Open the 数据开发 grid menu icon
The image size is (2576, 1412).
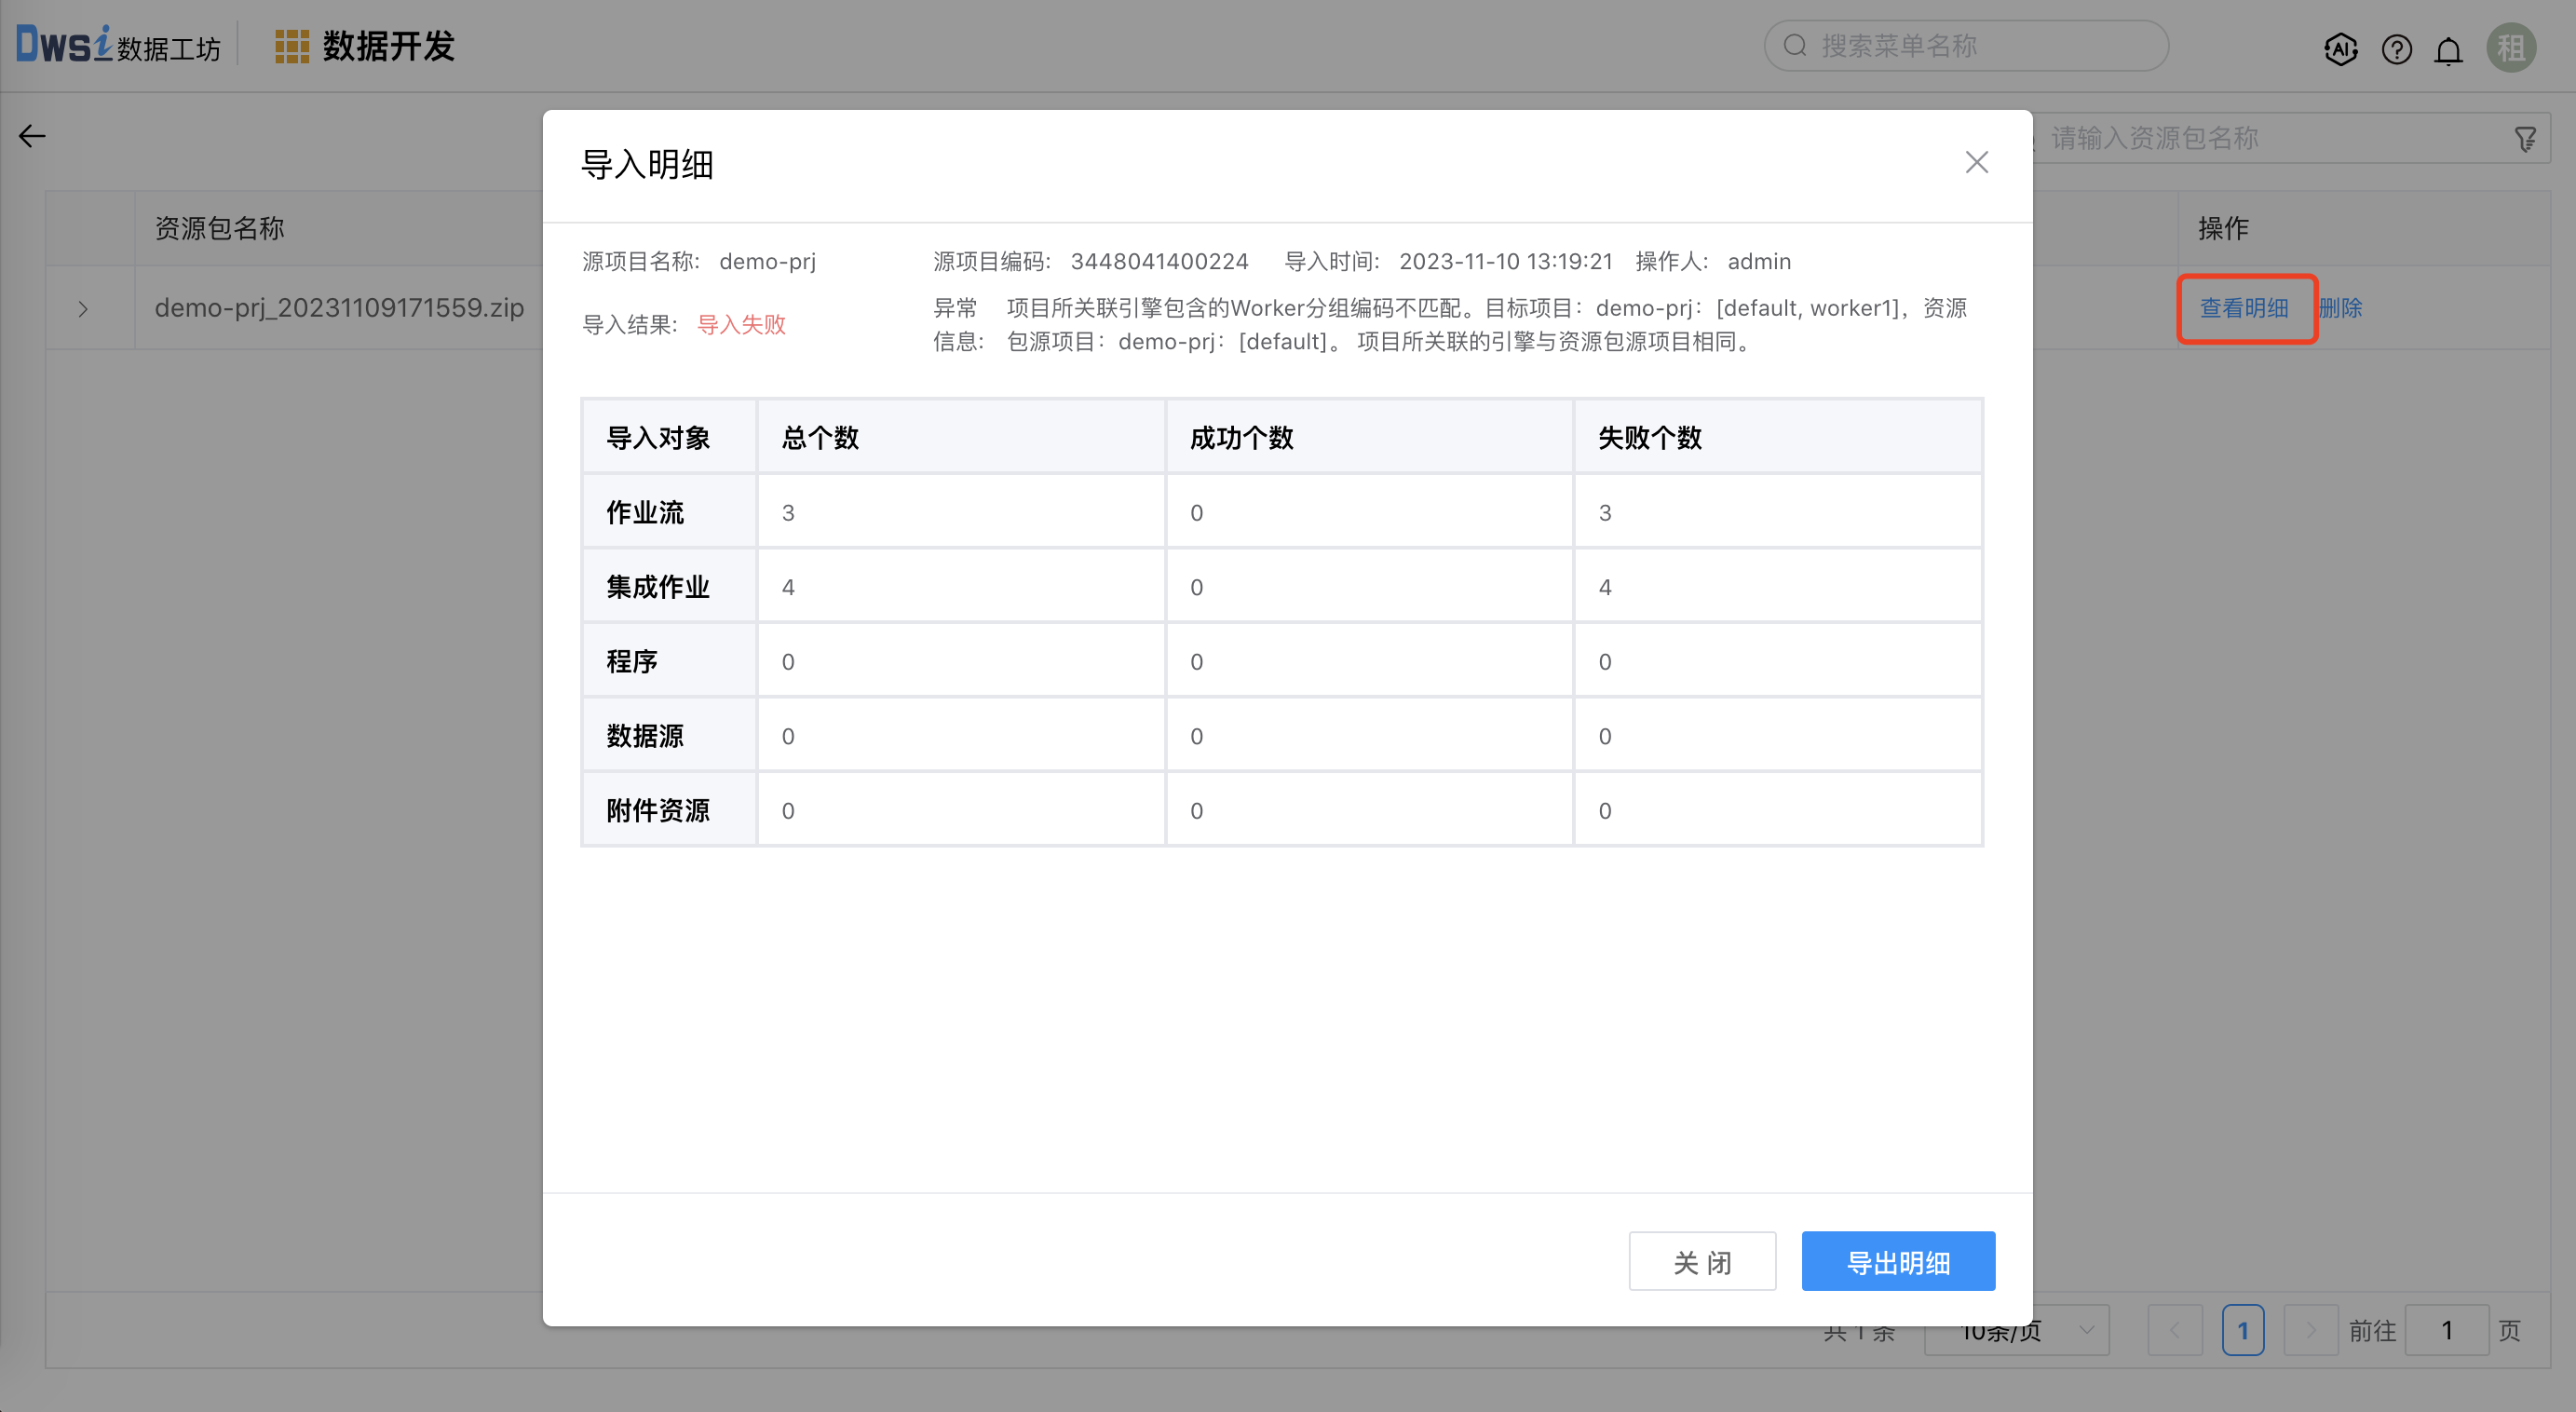point(291,46)
